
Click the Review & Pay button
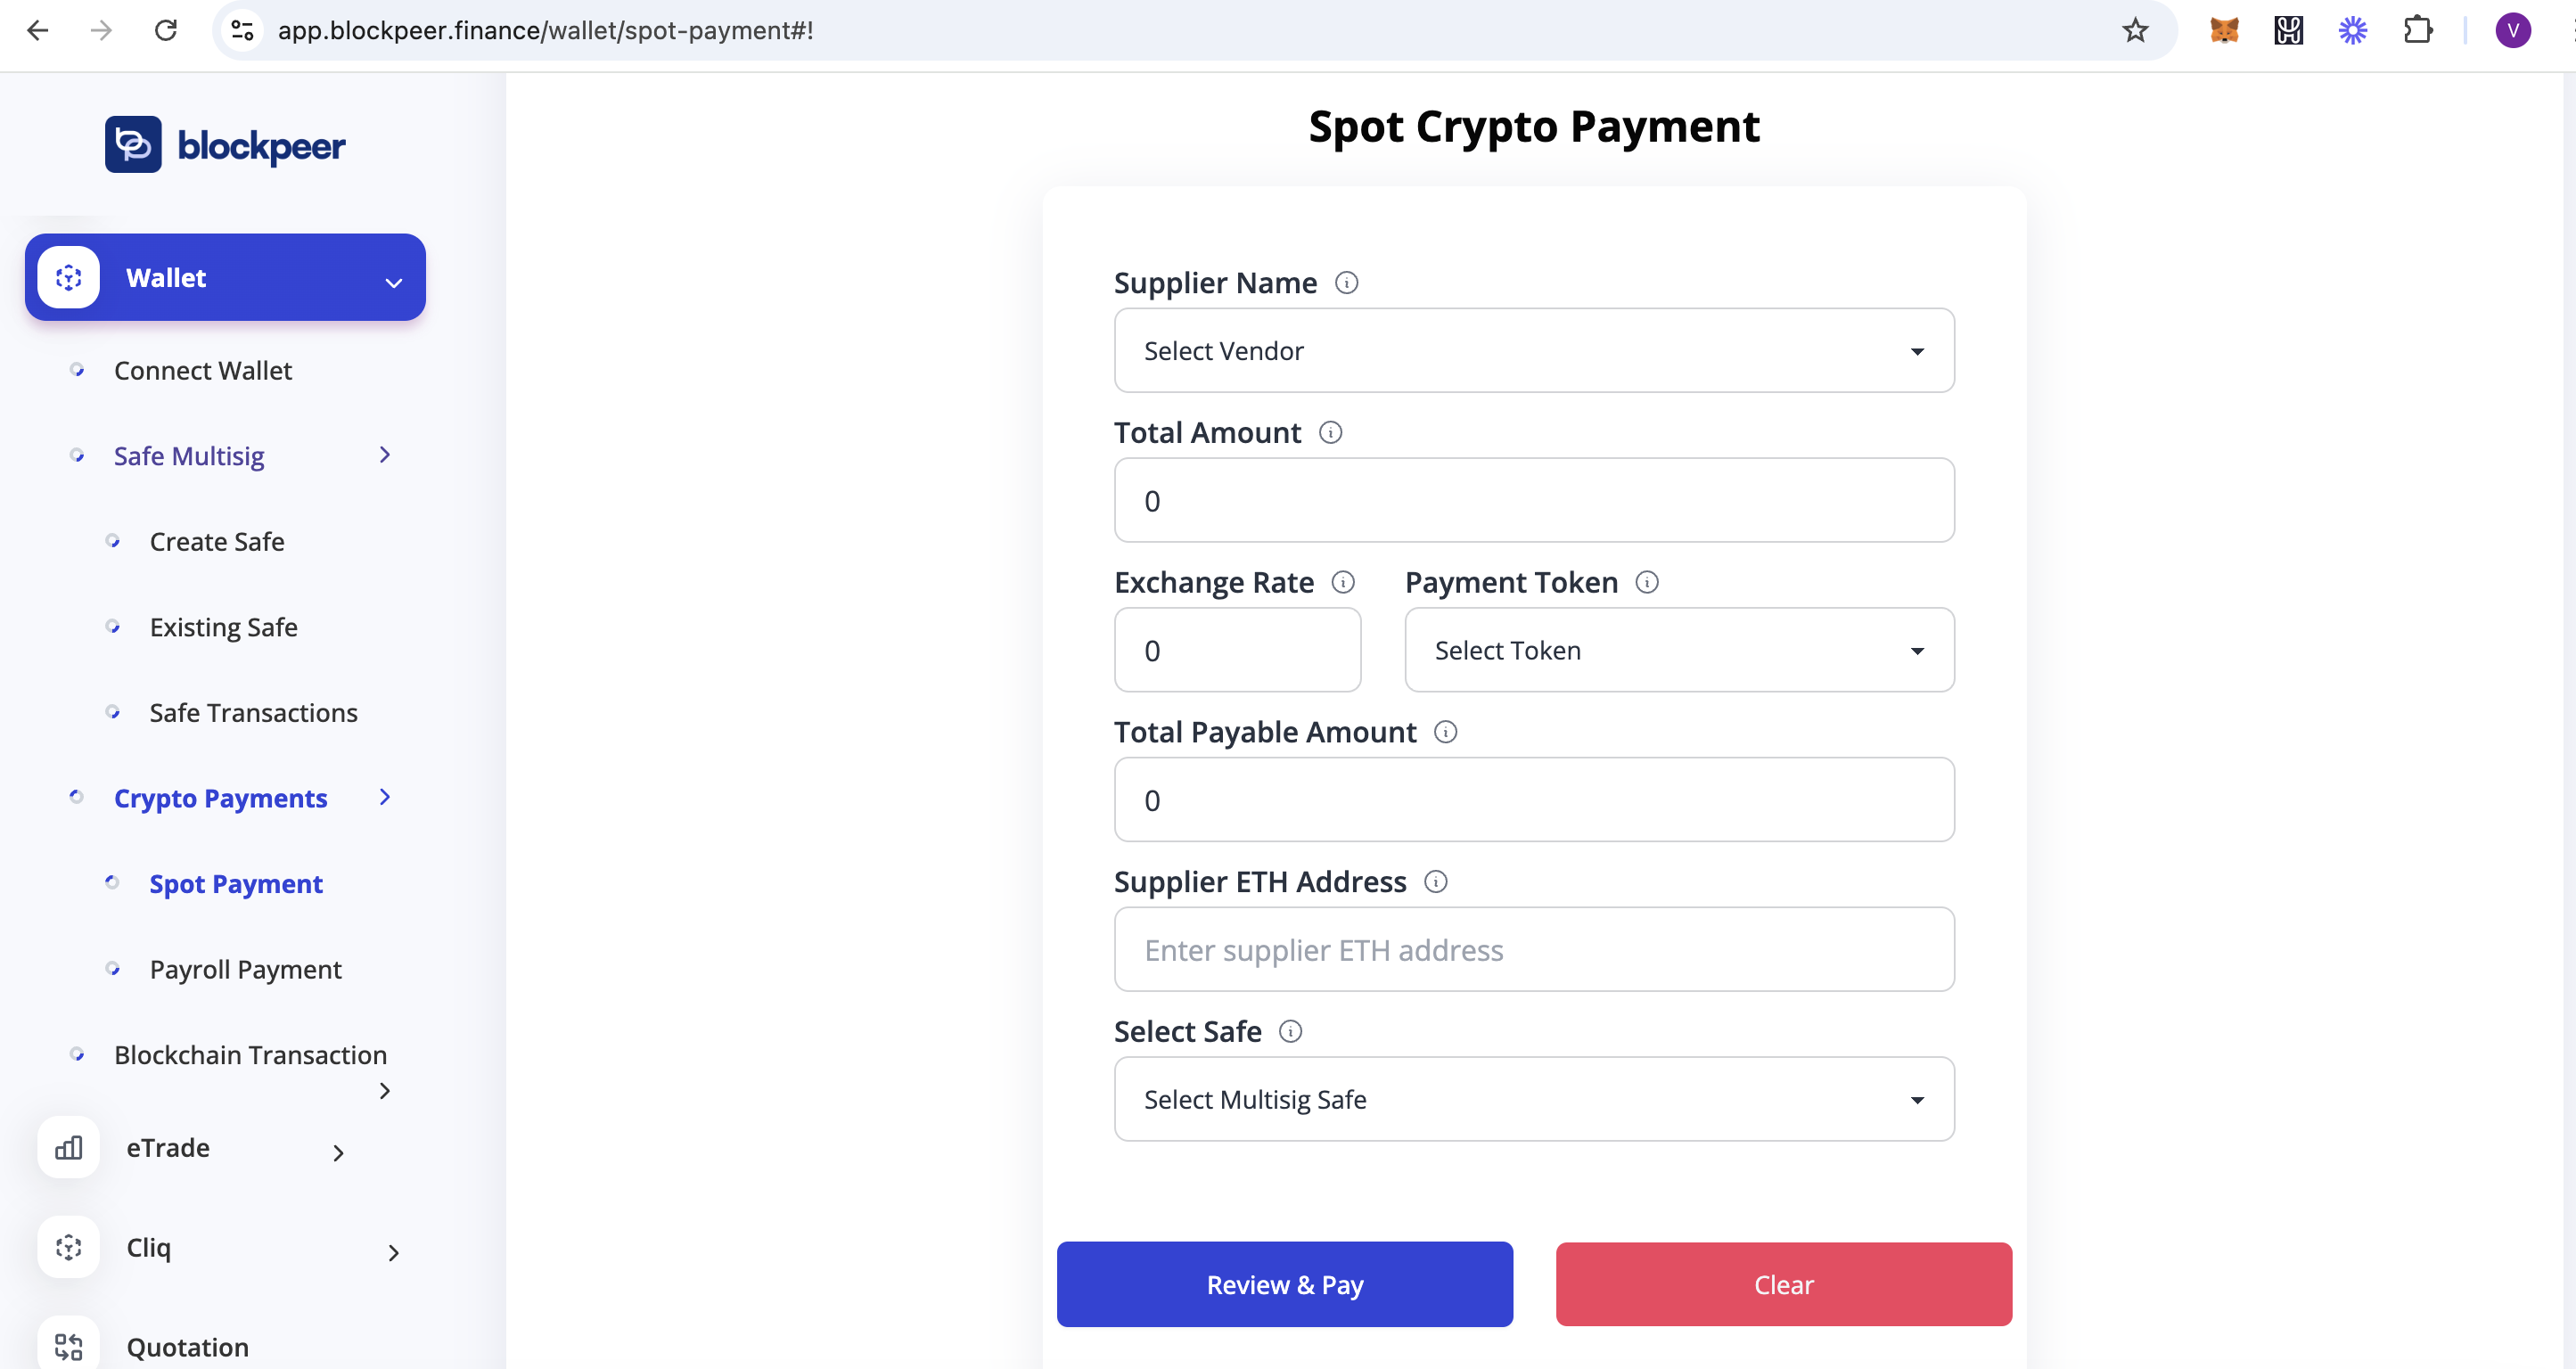tap(1284, 1284)
